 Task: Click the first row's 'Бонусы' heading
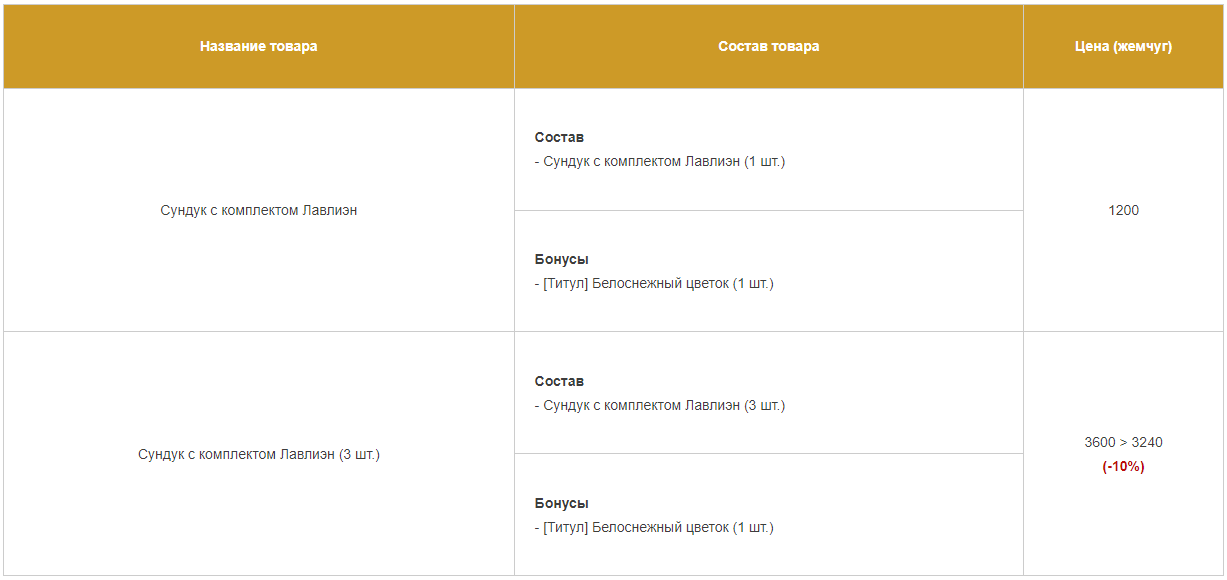click(562, 259)
